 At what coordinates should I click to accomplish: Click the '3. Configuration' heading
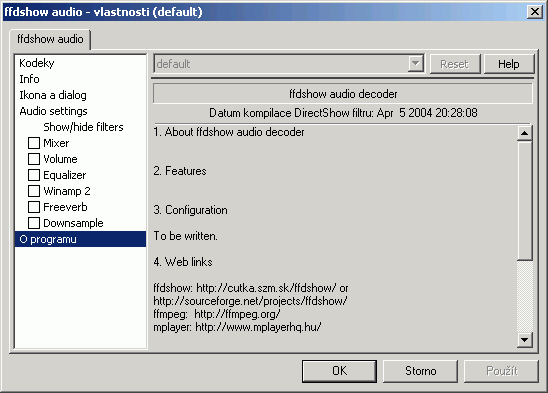pos(190,210)
